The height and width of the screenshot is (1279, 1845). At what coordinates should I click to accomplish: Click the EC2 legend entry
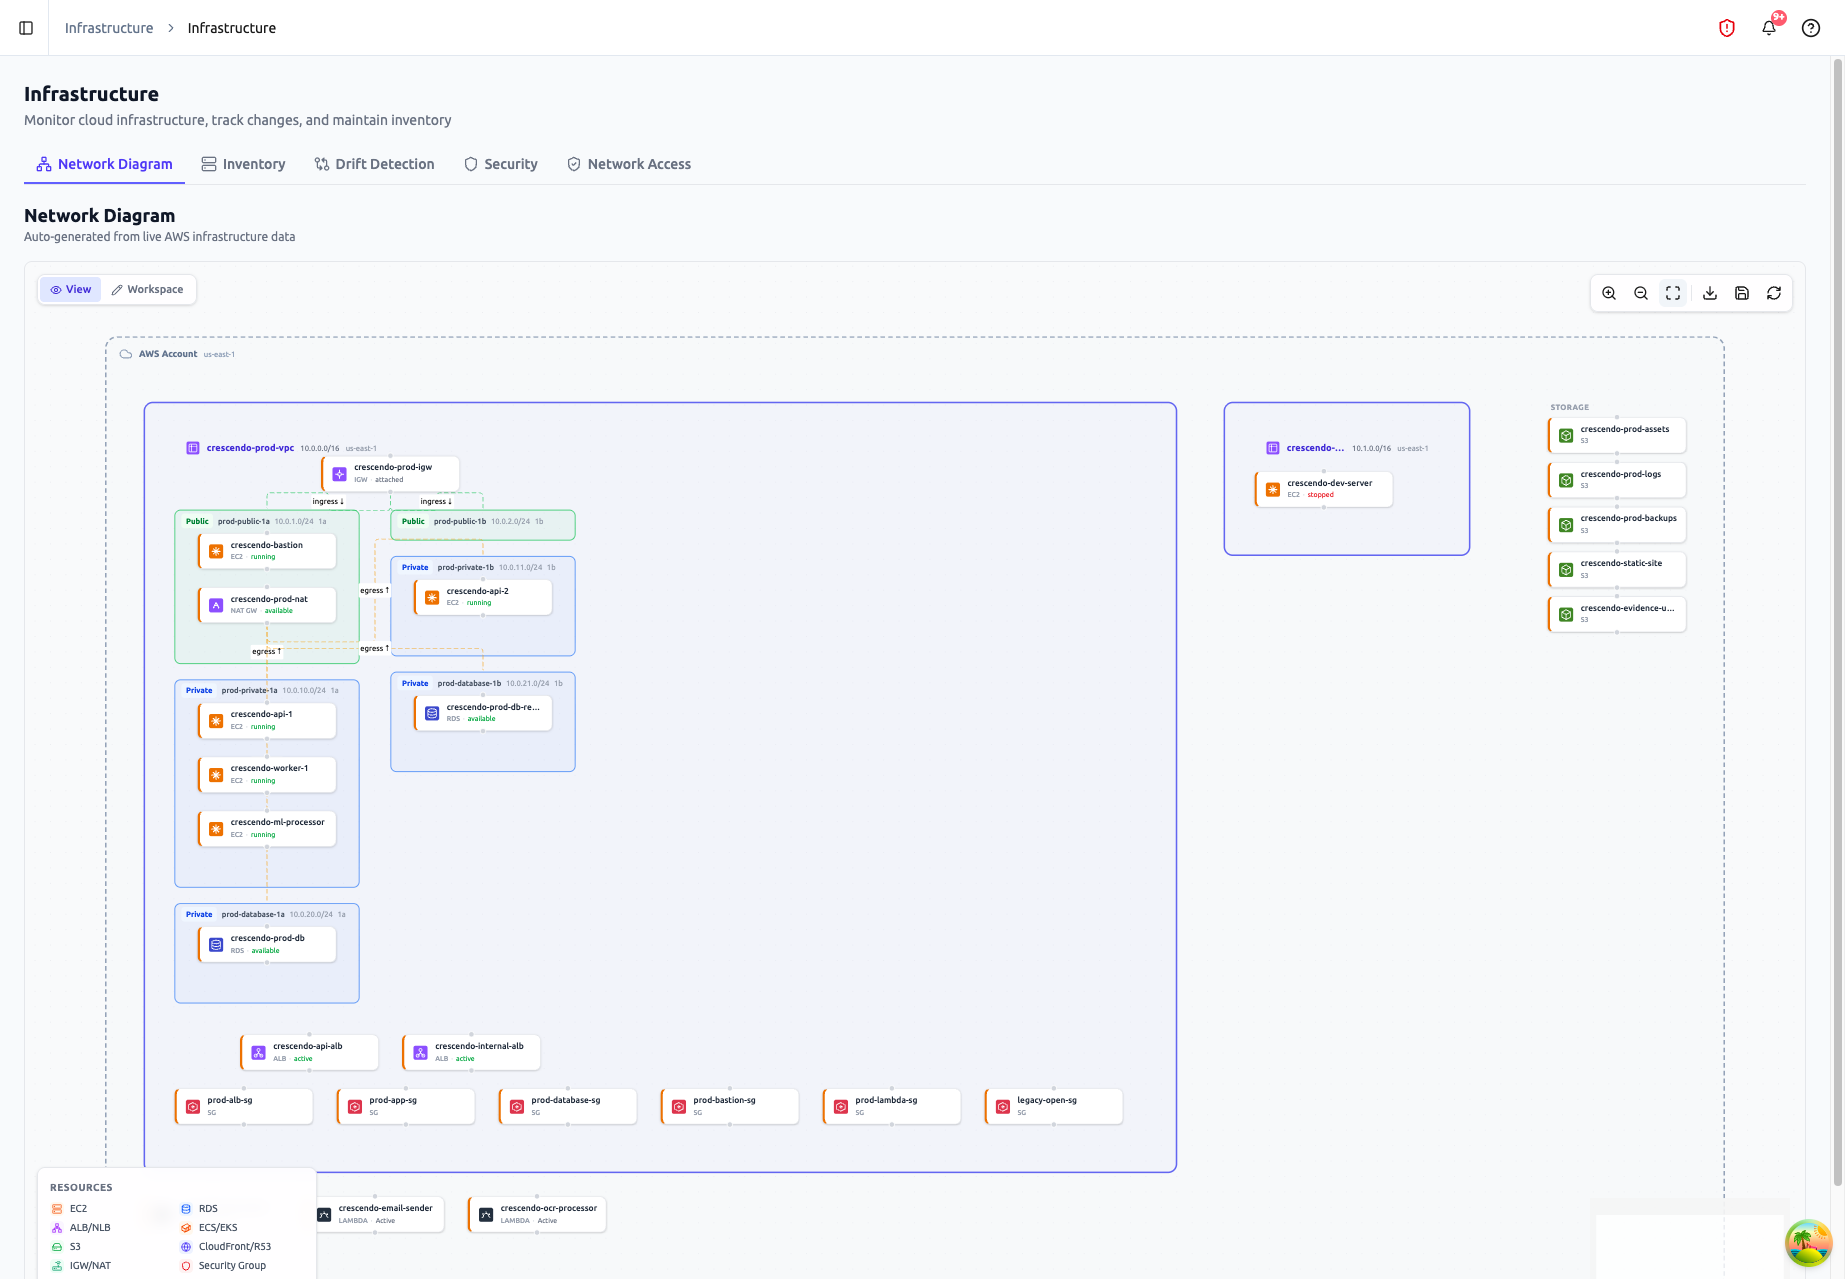tap(69, 1209)
